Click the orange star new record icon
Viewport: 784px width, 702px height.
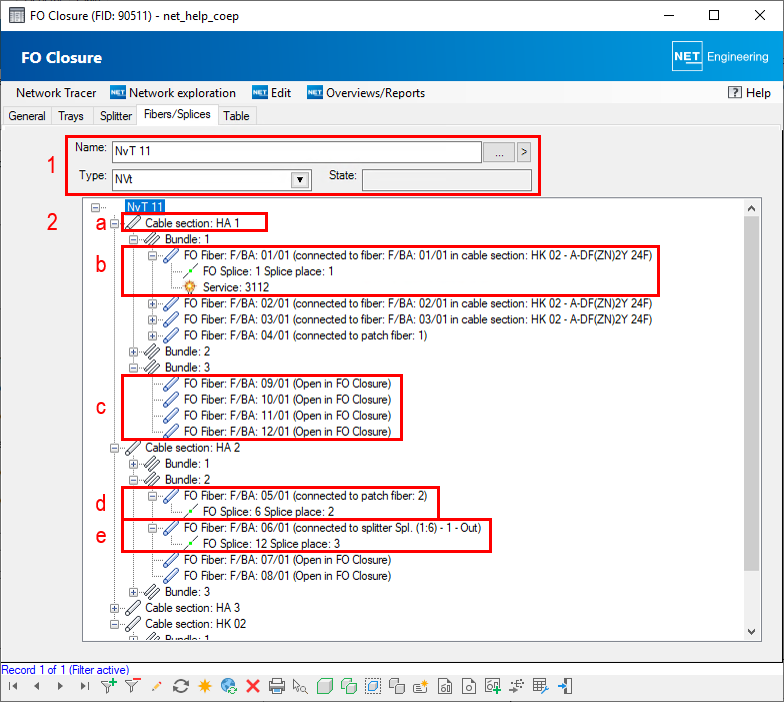(x=204, y=686)
